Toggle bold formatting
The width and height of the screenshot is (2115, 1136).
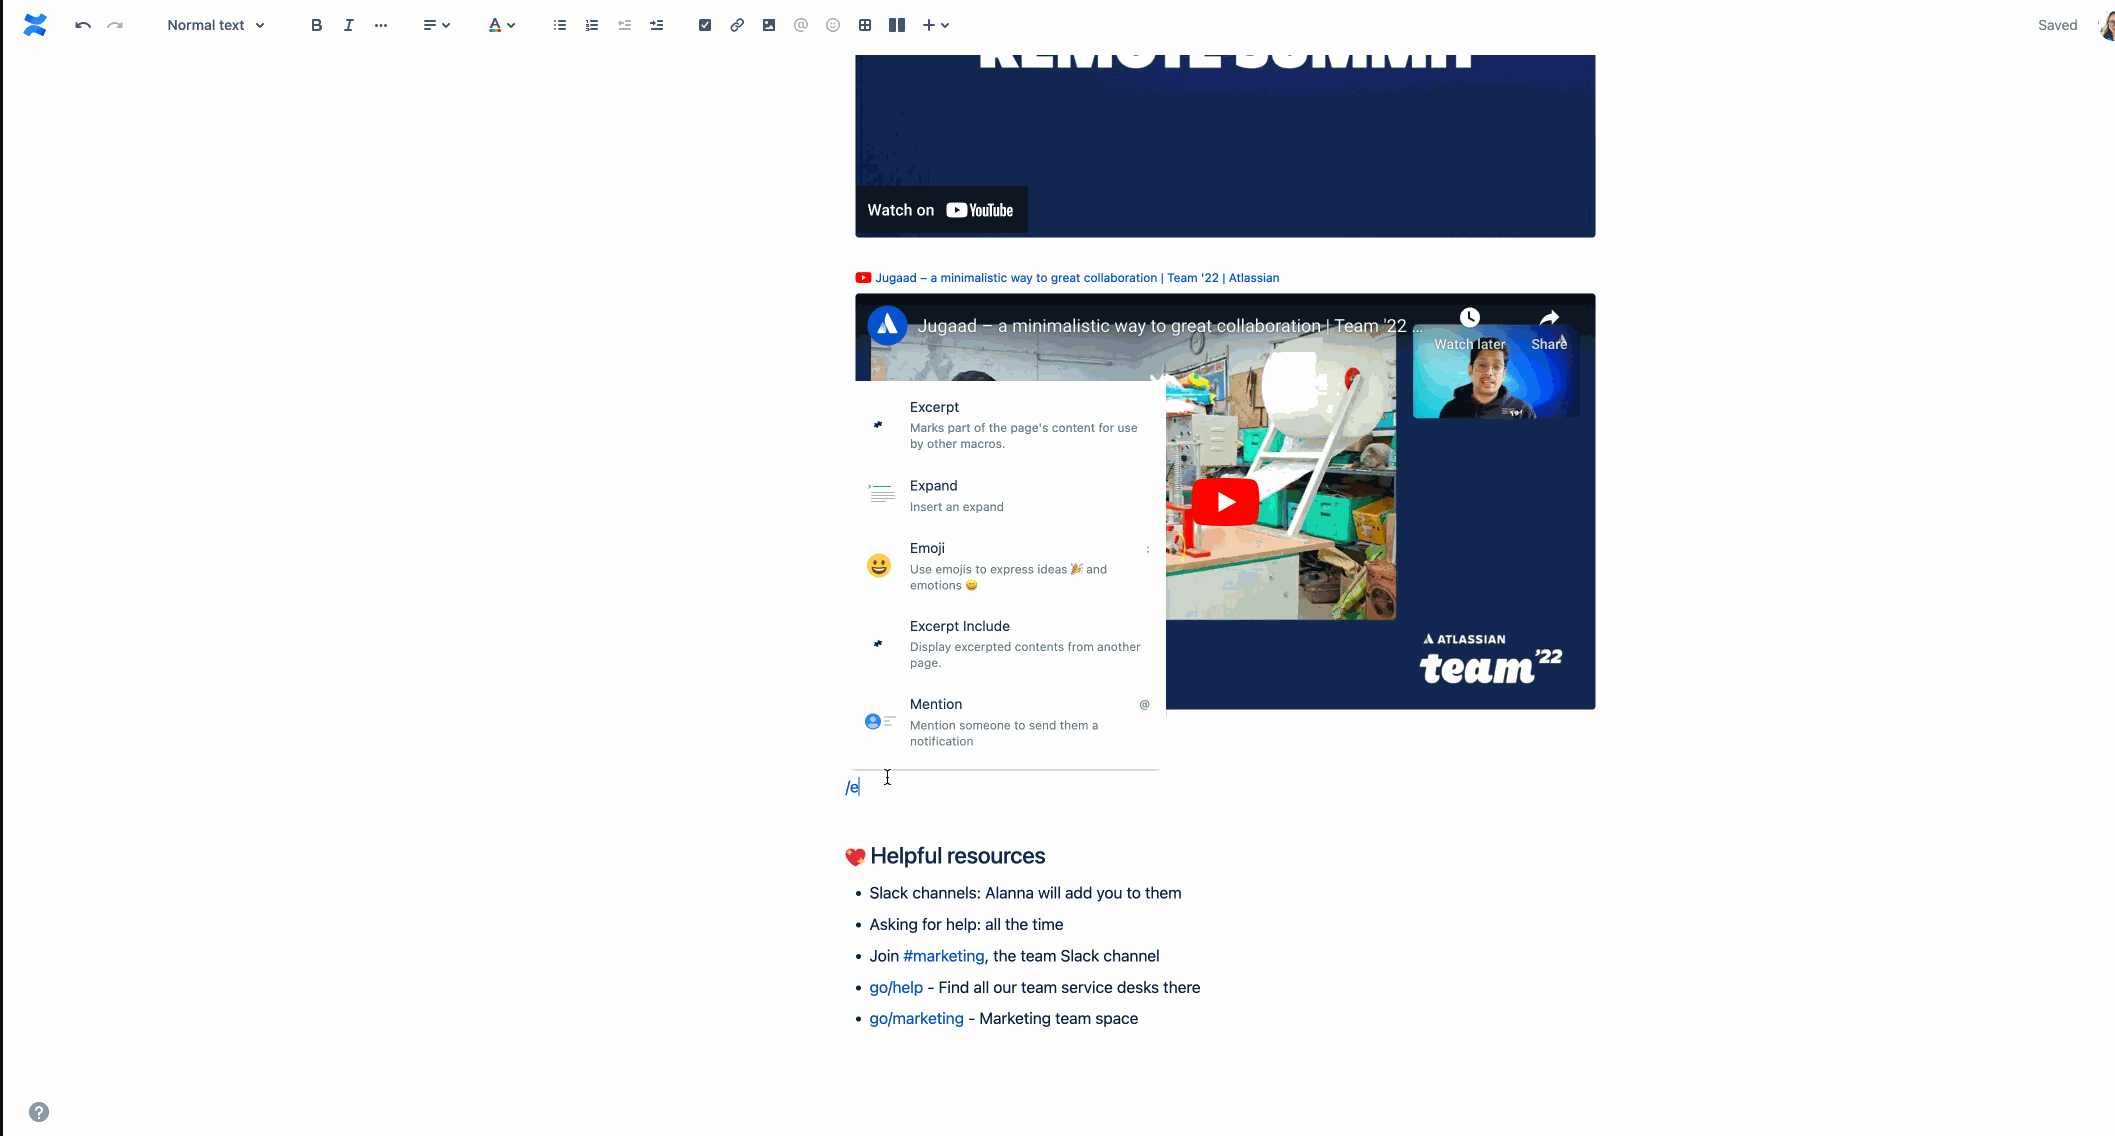tap(316, 25)
